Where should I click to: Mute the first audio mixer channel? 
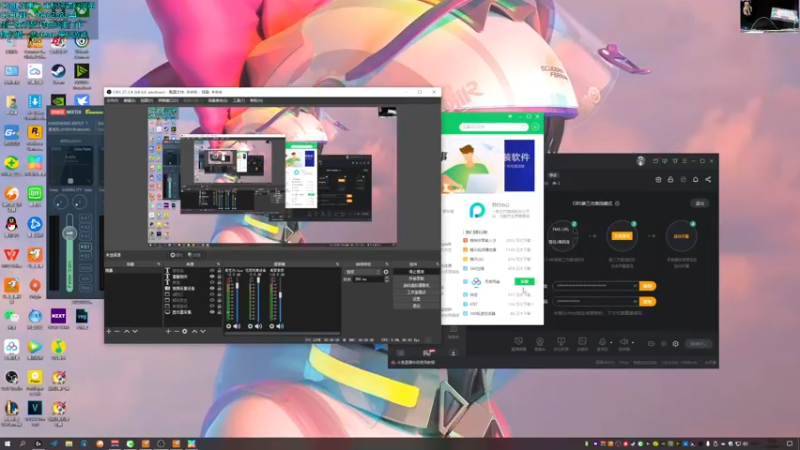(x=237, y=326)
